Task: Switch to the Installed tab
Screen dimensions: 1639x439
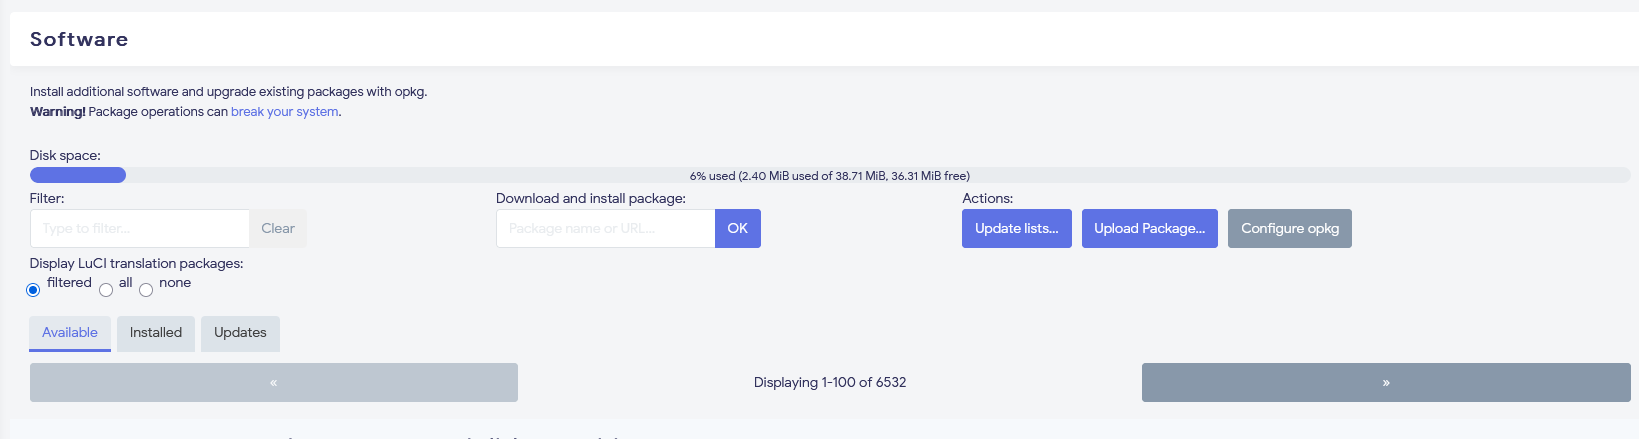Action: (156, 333)
